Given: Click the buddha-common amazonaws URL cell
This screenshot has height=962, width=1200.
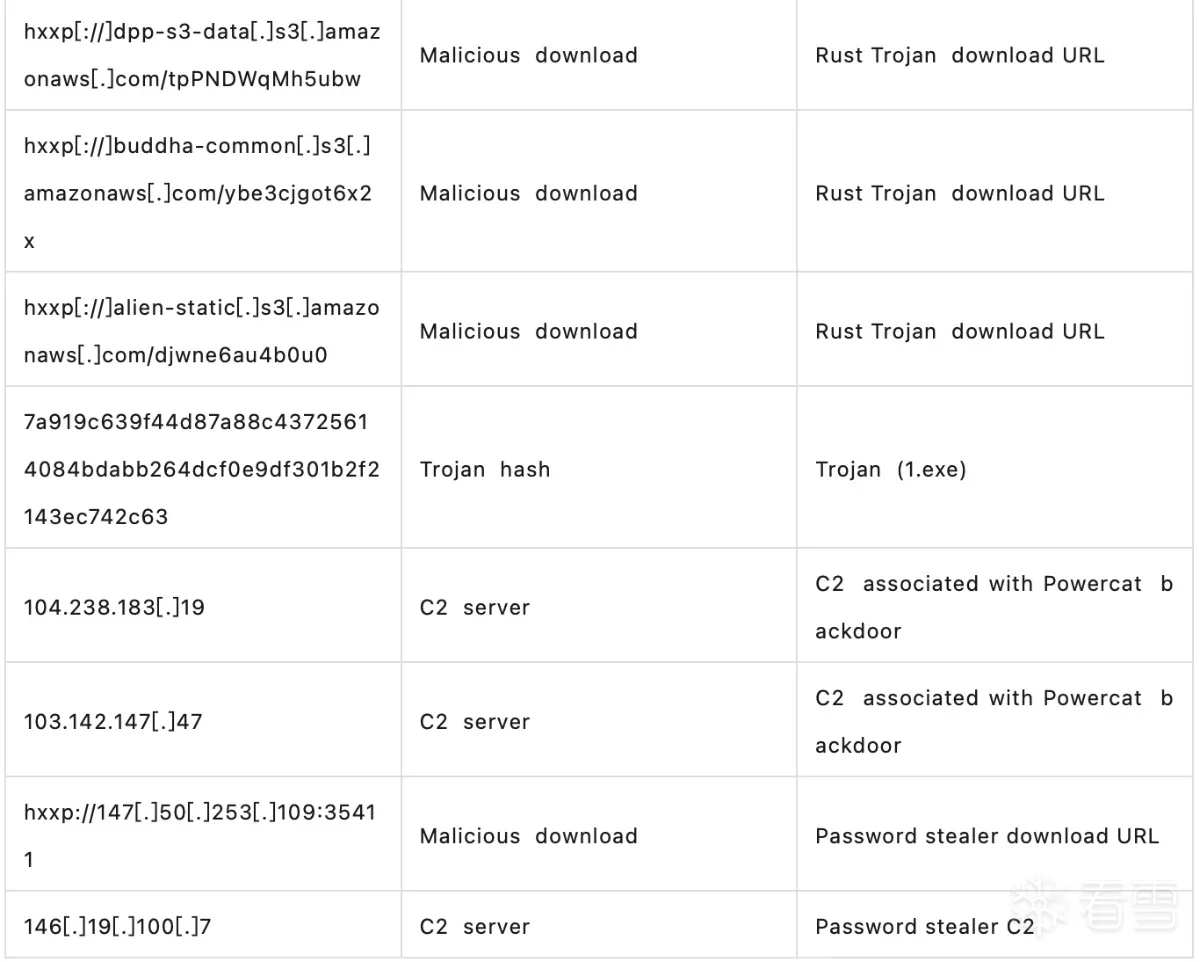Looking at the screenshot, I should tap(198, 193).
